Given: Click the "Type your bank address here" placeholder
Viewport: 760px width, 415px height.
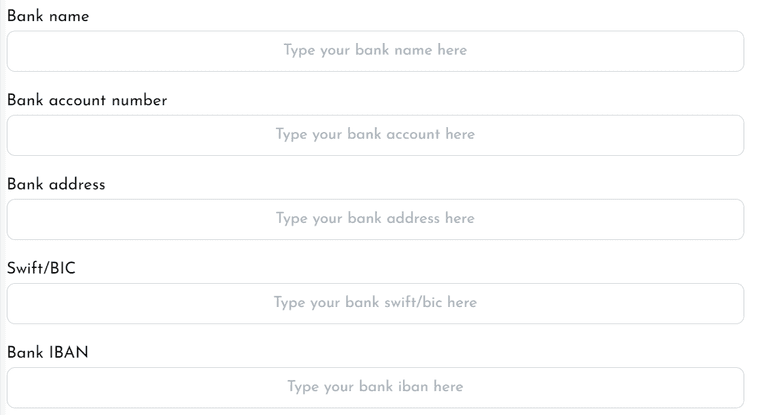Looking at the screenshot, I should pyautogui.click(x=375, y=218).
